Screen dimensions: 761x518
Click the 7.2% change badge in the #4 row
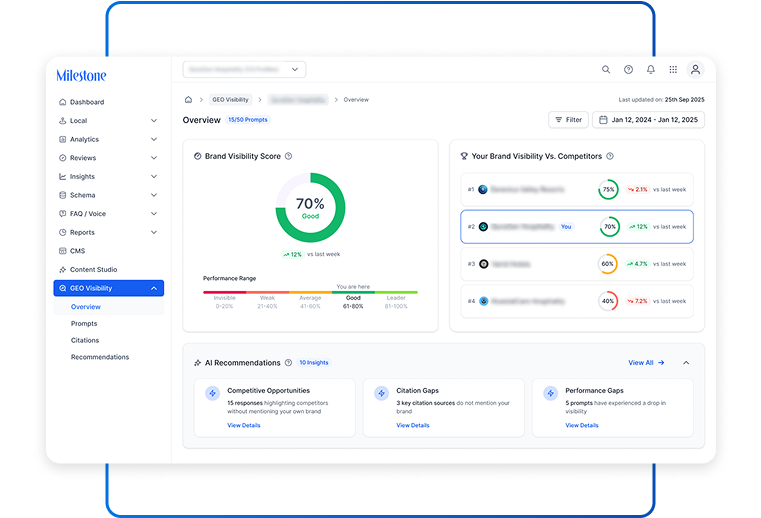637,301
